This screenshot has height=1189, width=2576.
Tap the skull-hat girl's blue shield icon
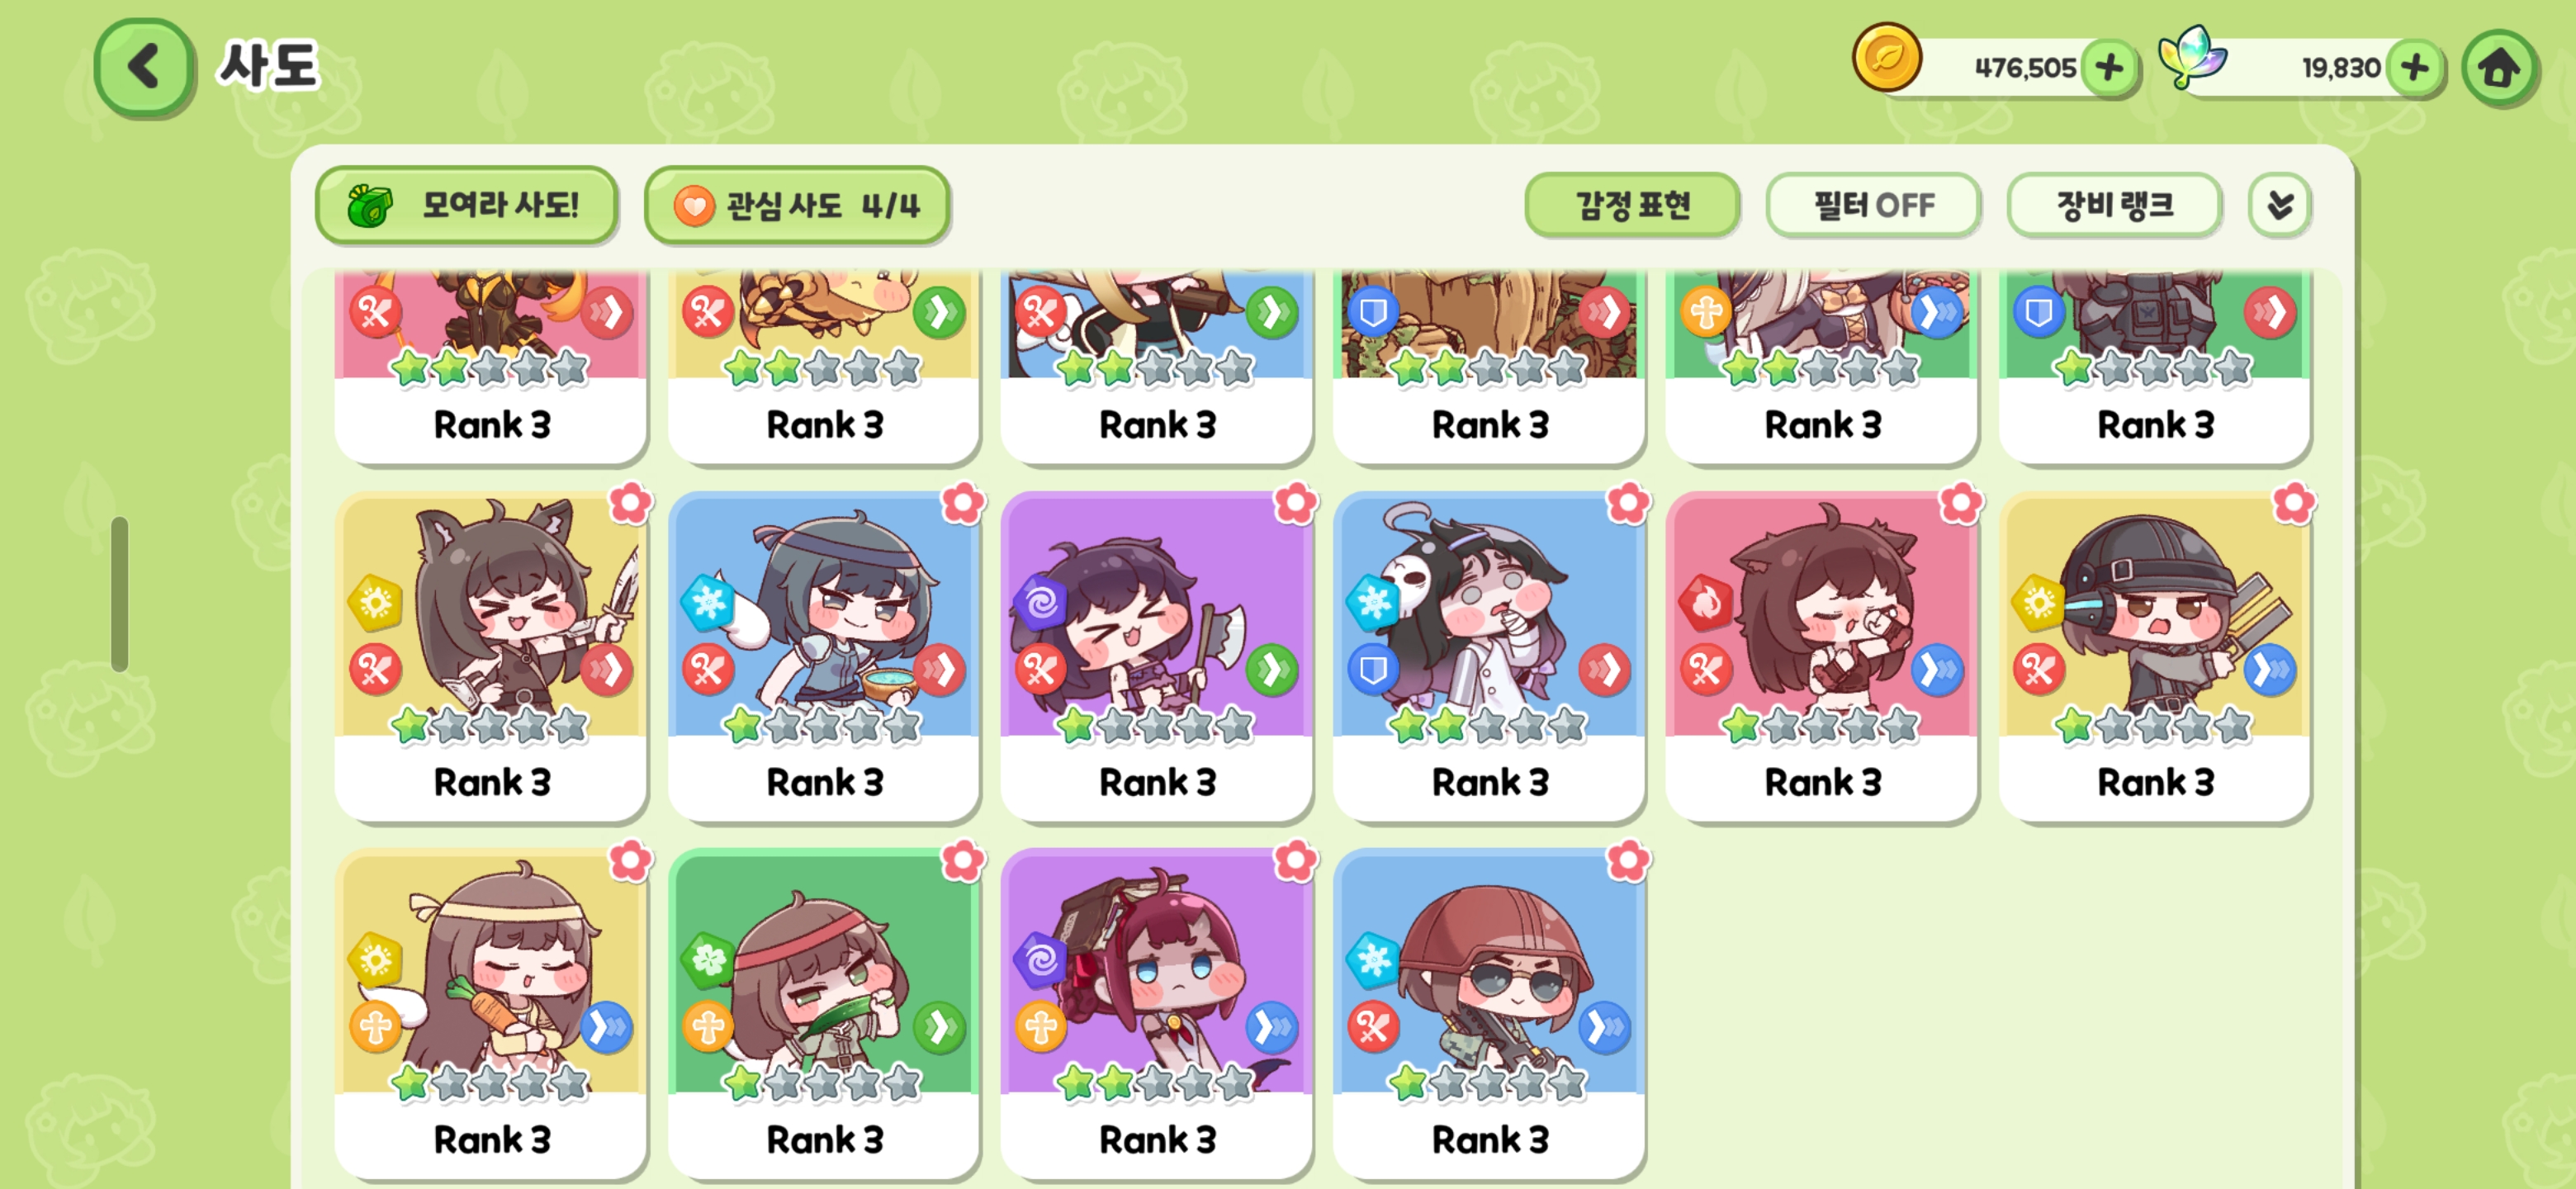[1373, 668]
